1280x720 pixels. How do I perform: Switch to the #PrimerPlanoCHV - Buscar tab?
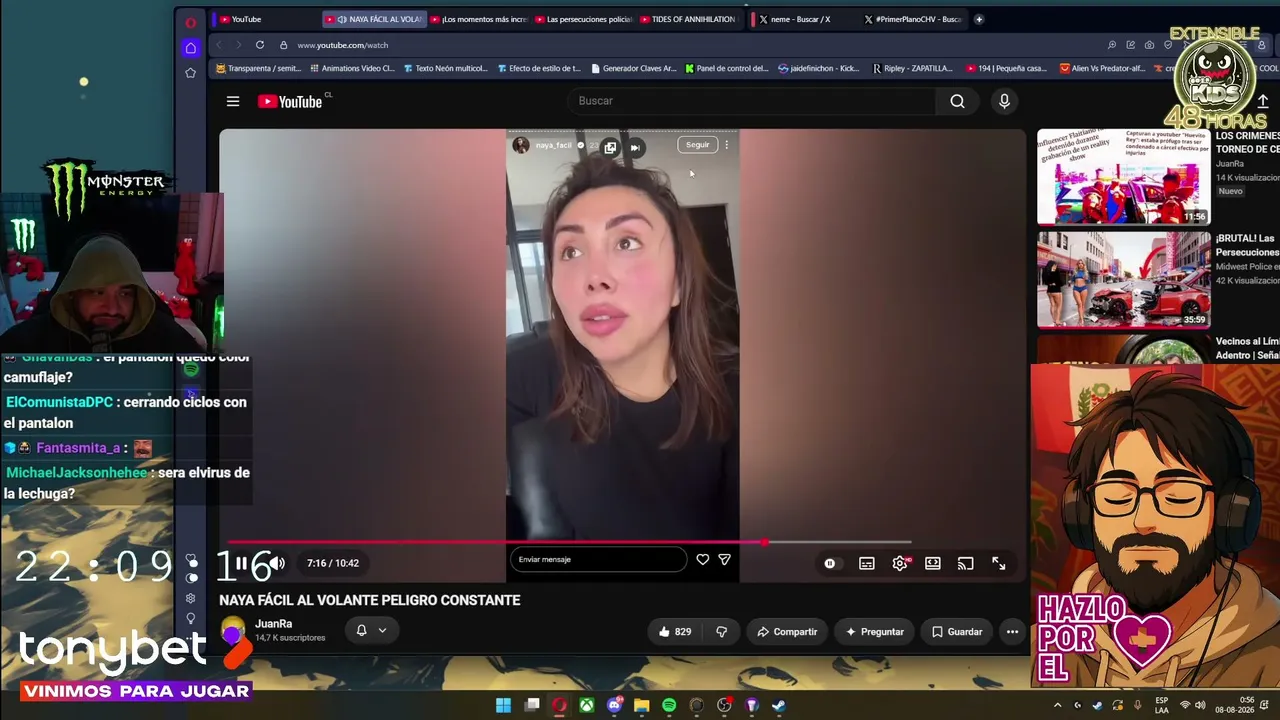(x=912, y=19)
